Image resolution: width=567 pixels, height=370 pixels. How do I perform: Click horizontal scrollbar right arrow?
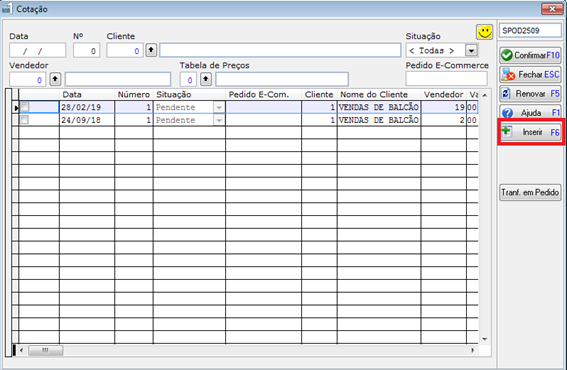[473, 350]
